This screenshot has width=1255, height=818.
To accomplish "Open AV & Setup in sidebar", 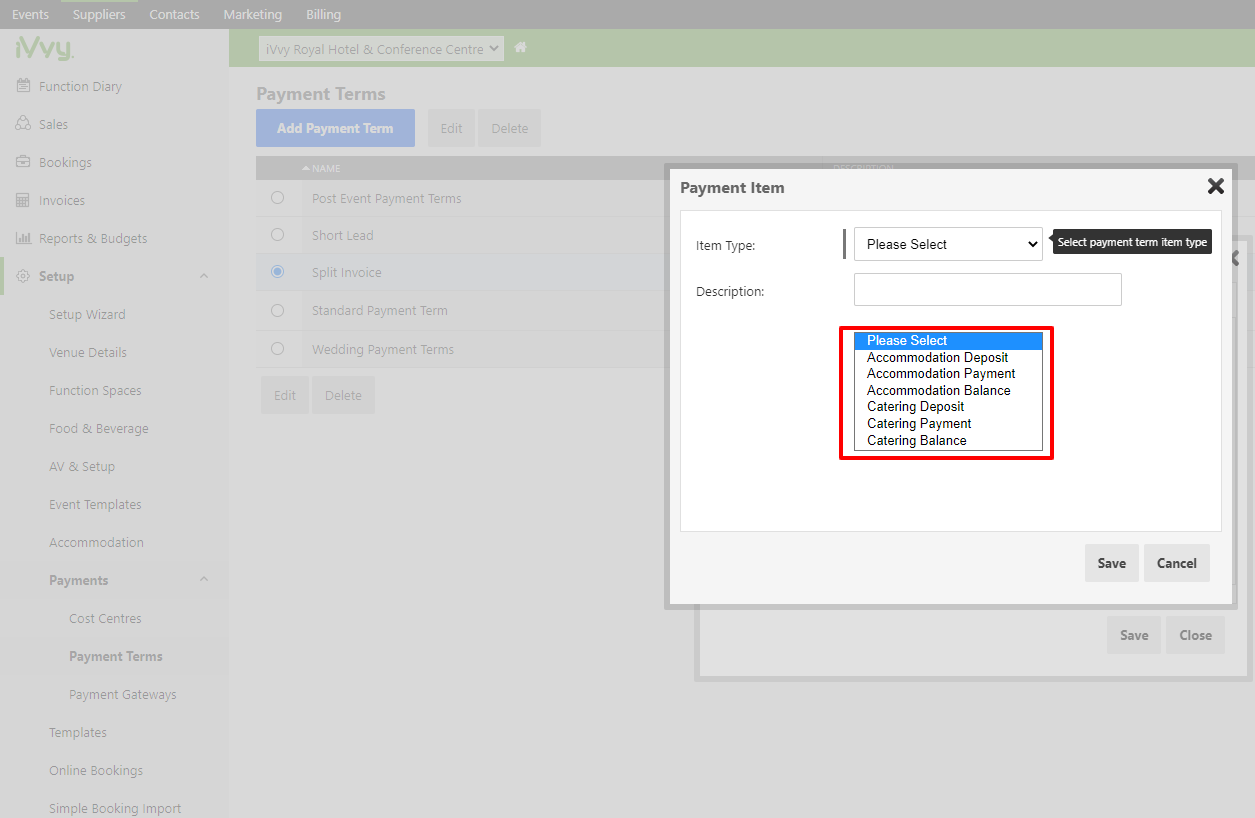I will coord(82,466).
